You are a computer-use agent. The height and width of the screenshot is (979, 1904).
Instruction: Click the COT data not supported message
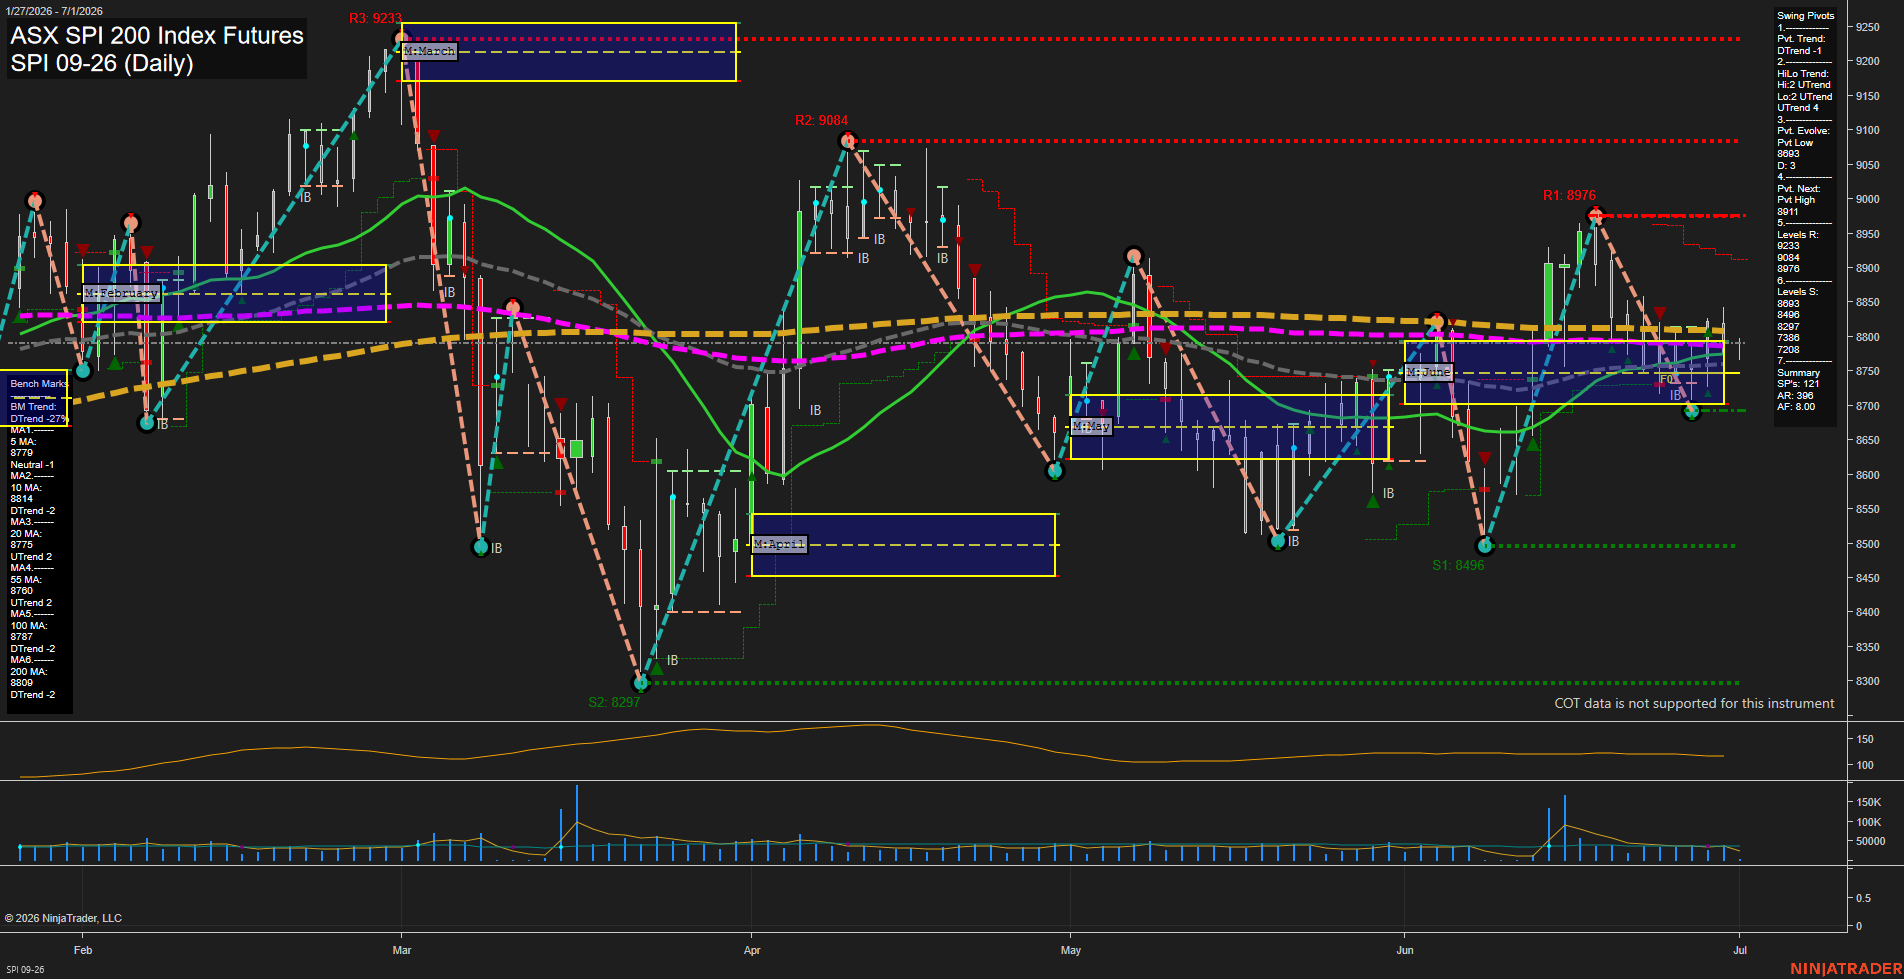[x=1694, y=704]
